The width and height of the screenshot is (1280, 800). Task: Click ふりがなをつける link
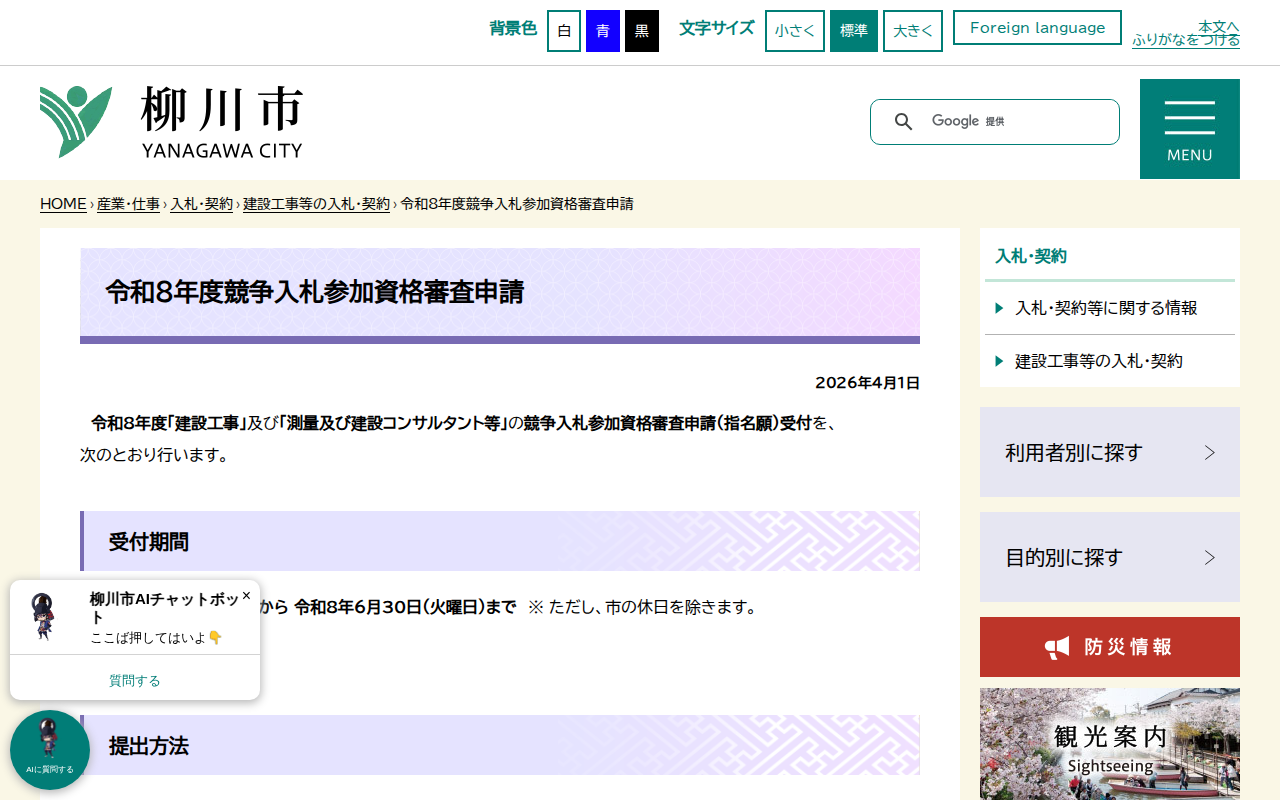coord(1186,40)
